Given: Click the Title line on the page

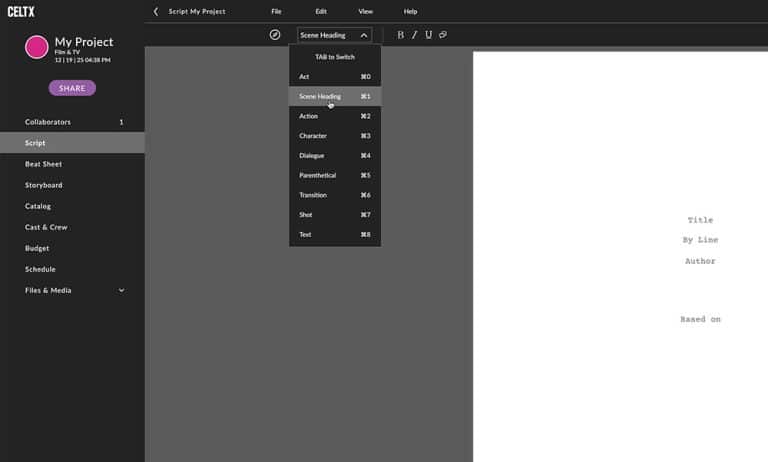Looking at the screenshot, I should point(700,220).
